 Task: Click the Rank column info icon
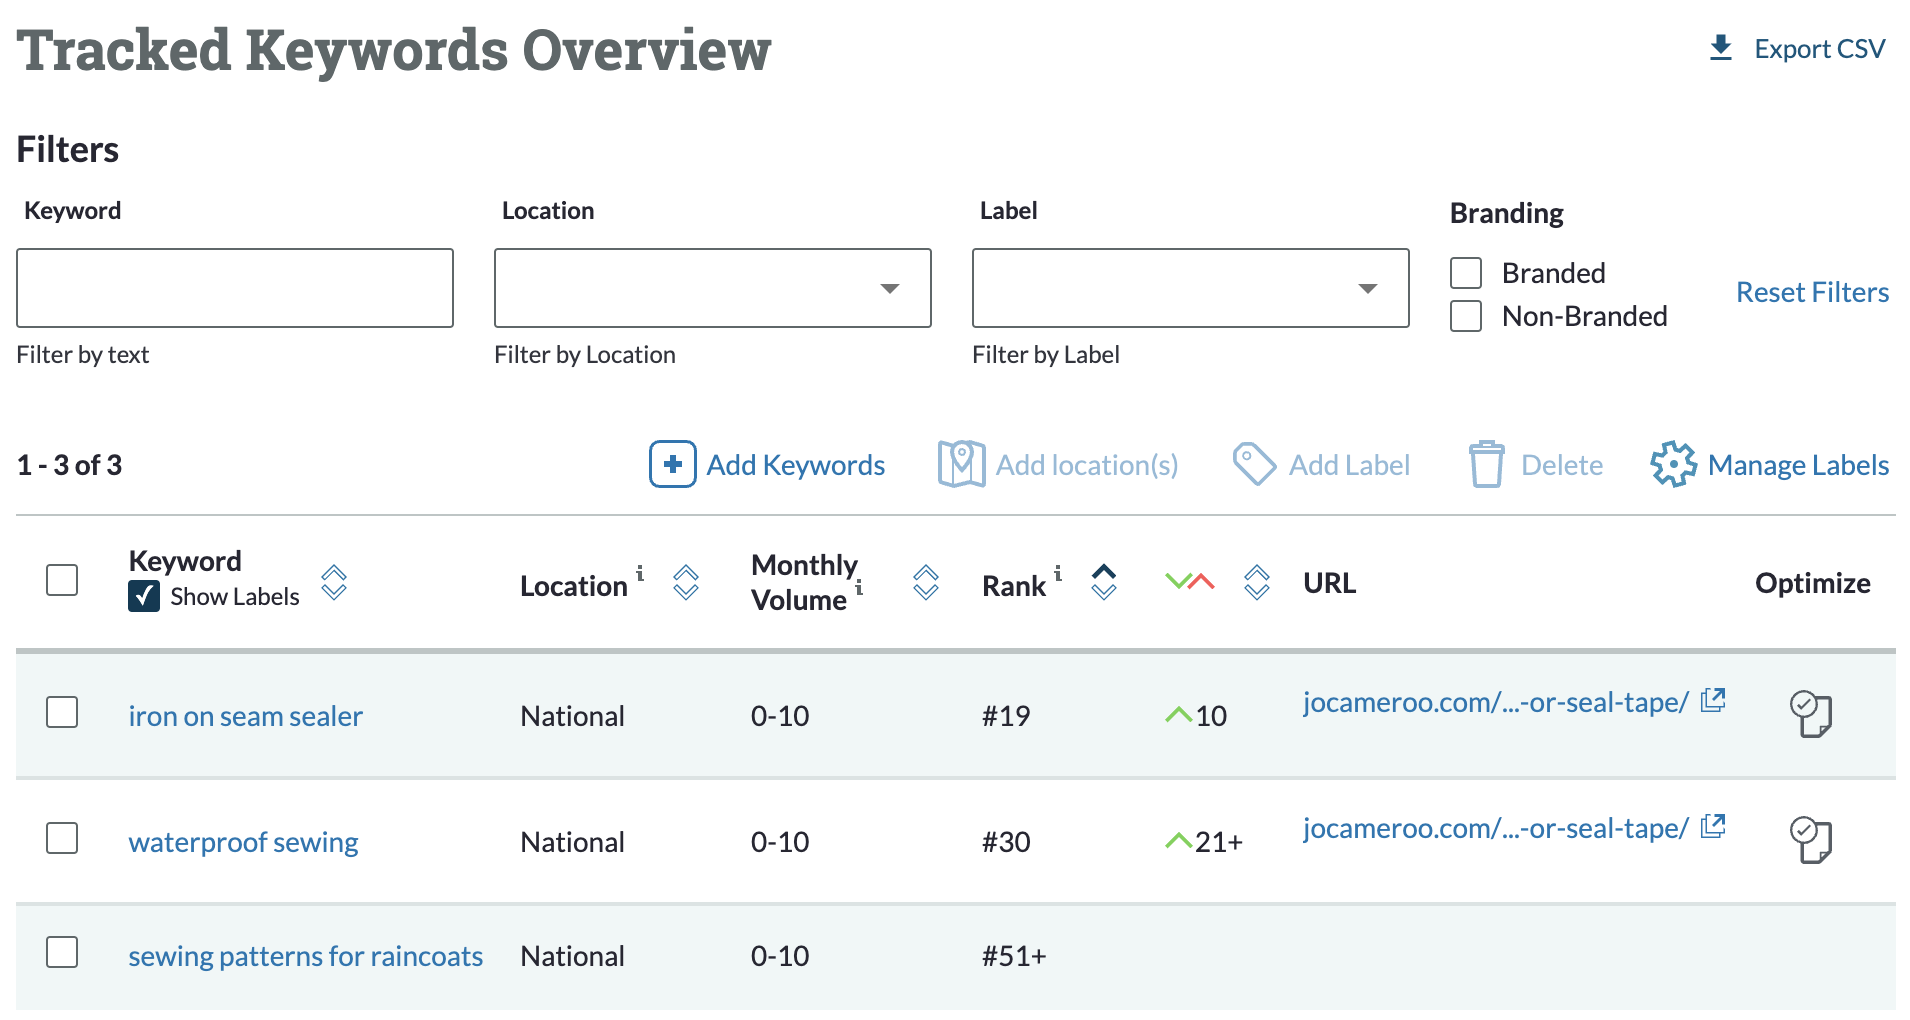click(1058, 573)
